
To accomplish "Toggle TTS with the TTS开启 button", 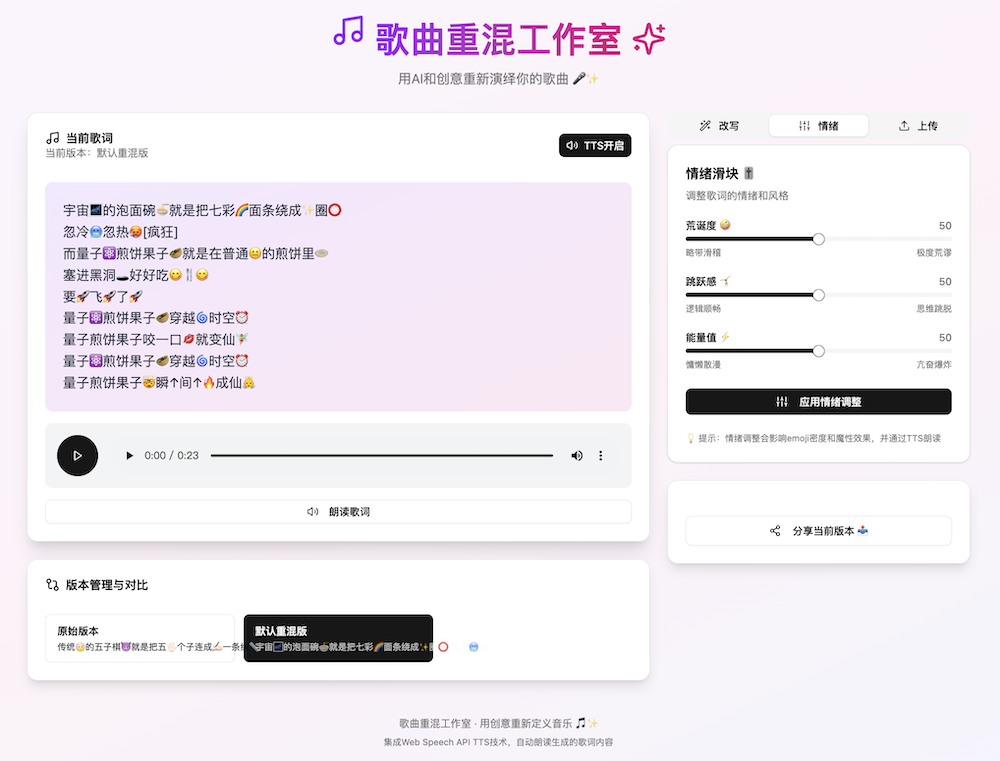I will coord(595,145).
